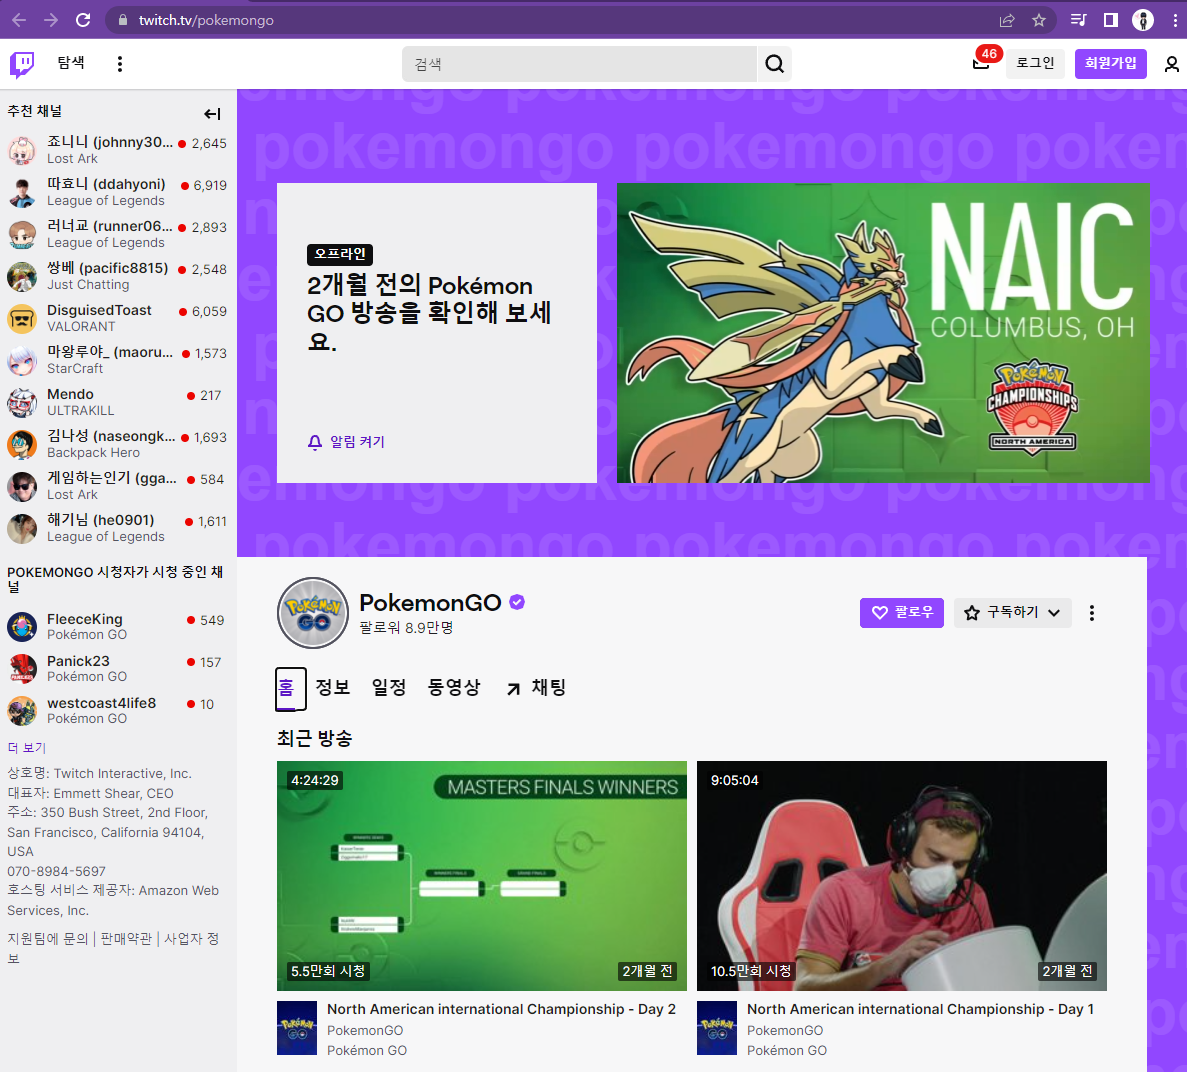Open 마왕루야_ channel playing StarCraft
This screenshot has height=1072, width=1187.
tap(117, 360)
